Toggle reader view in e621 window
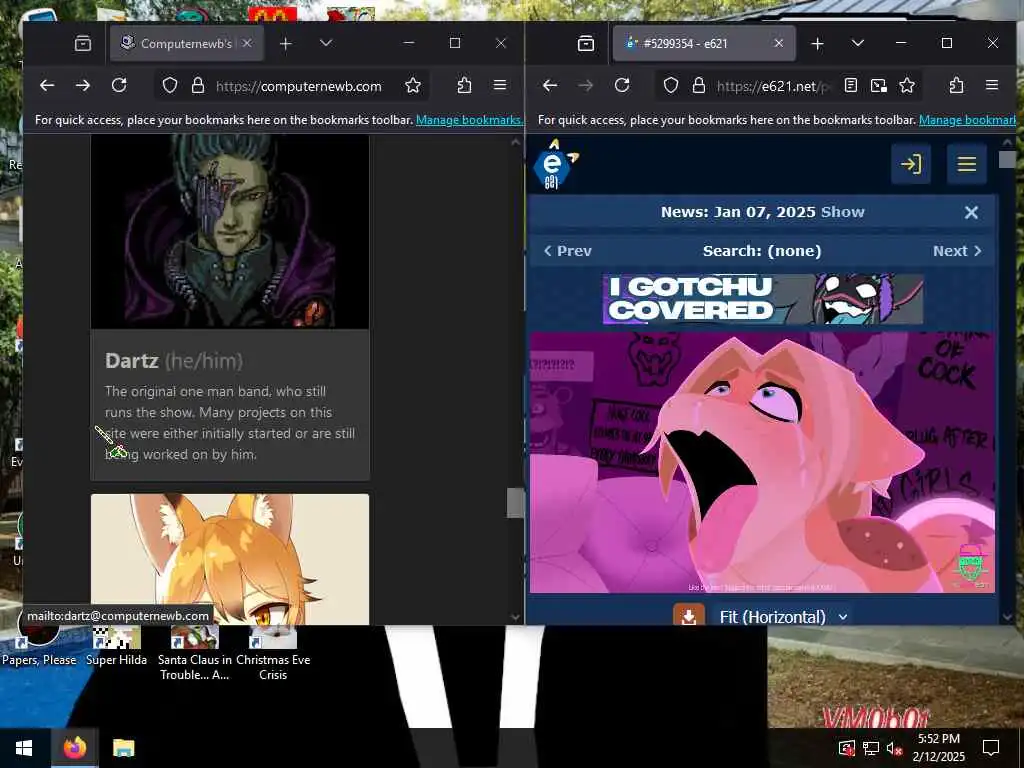 point(850,86)
